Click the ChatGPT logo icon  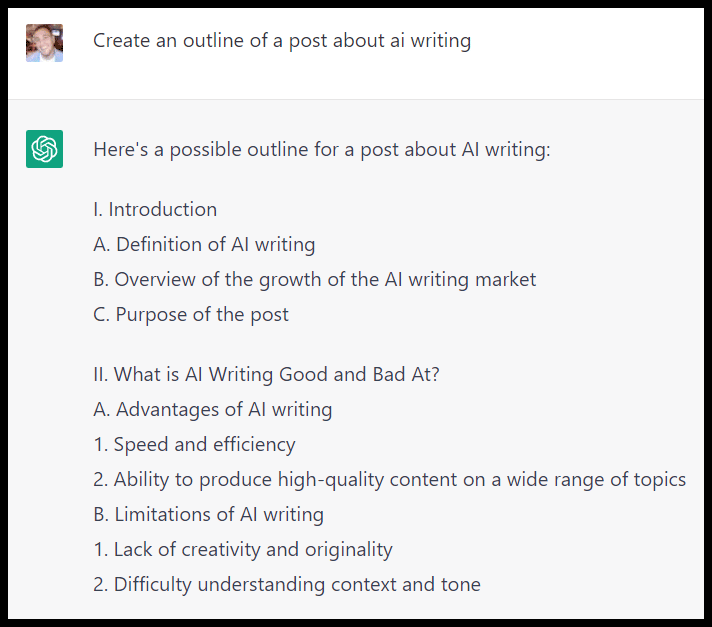[x=44, y=149]
